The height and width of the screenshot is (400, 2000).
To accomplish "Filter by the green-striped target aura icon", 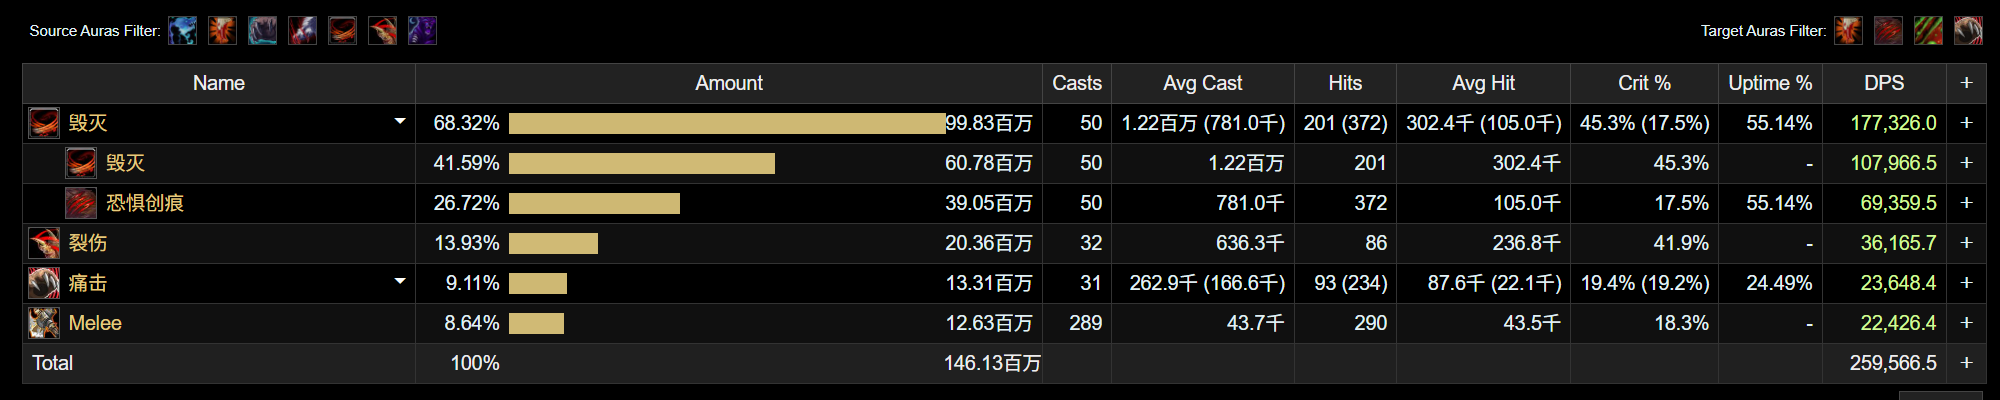I will 1928,31.
